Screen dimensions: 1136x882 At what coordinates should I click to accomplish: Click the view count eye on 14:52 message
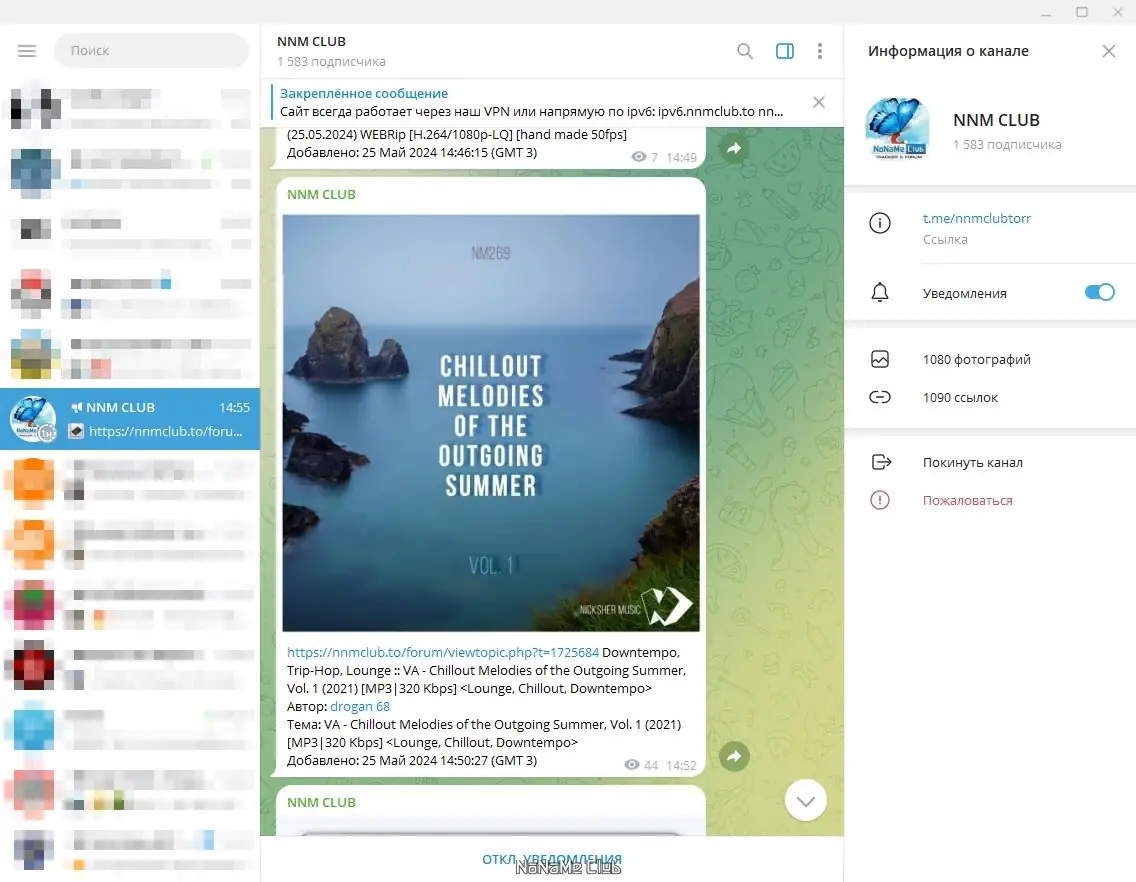[x=632, y=765]
